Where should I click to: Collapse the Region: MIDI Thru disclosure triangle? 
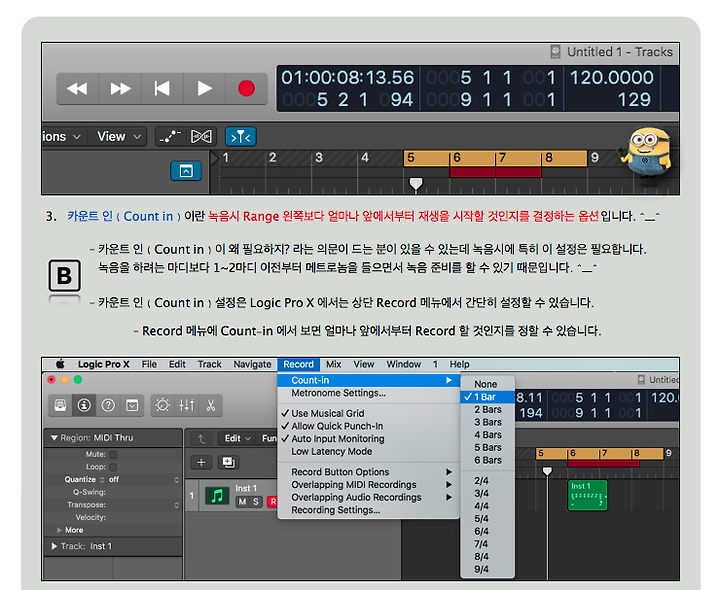[54, 438]
